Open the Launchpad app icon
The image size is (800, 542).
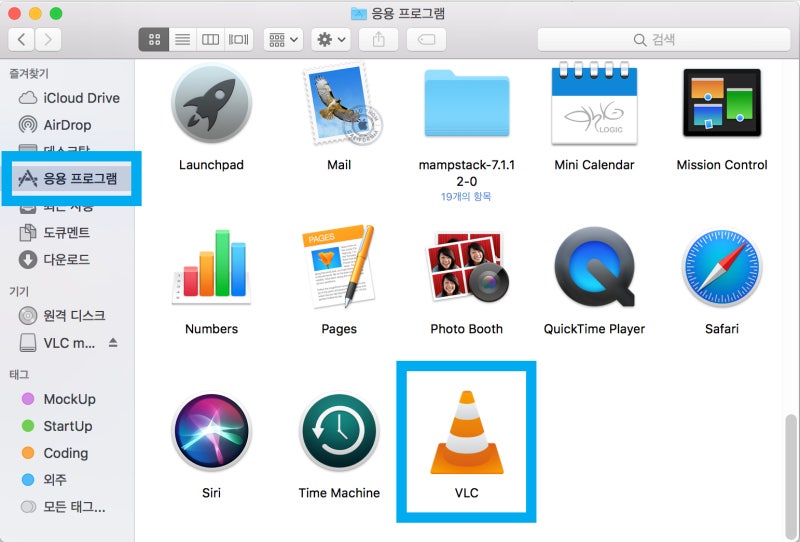(211, 104)
